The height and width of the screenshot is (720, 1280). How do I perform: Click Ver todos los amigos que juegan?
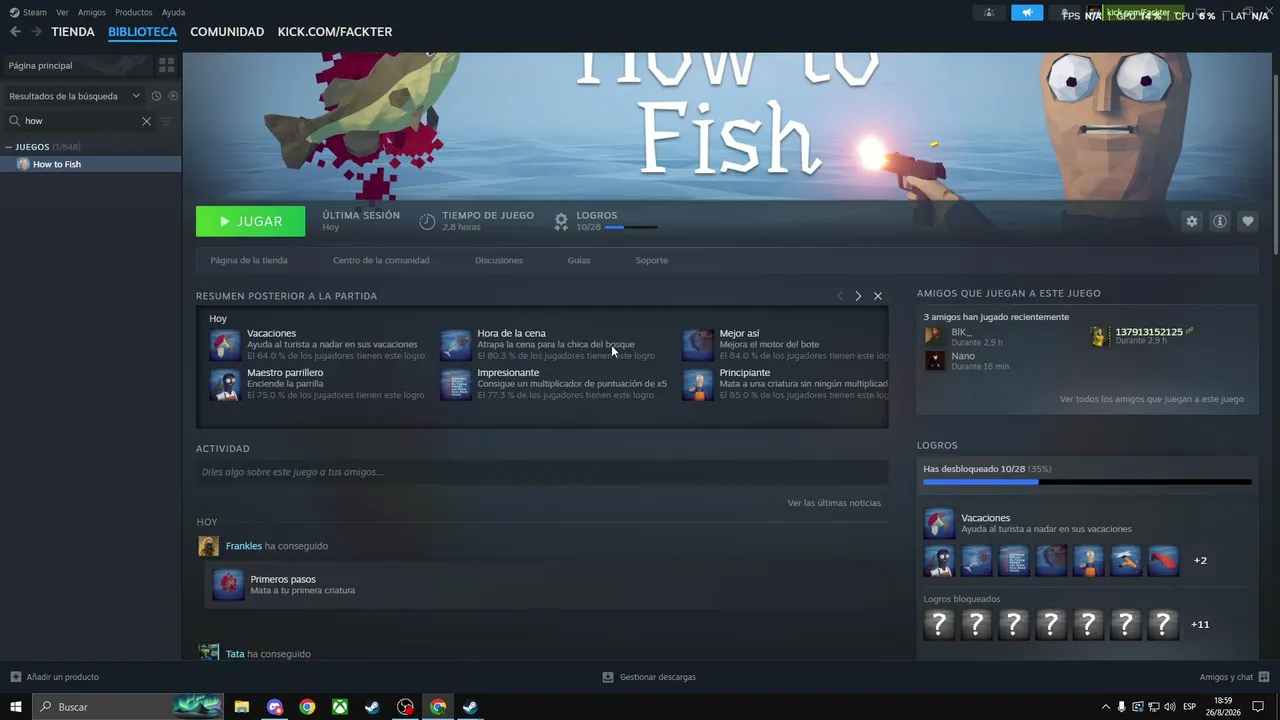pyautogui.click(x=1152, y=399)
